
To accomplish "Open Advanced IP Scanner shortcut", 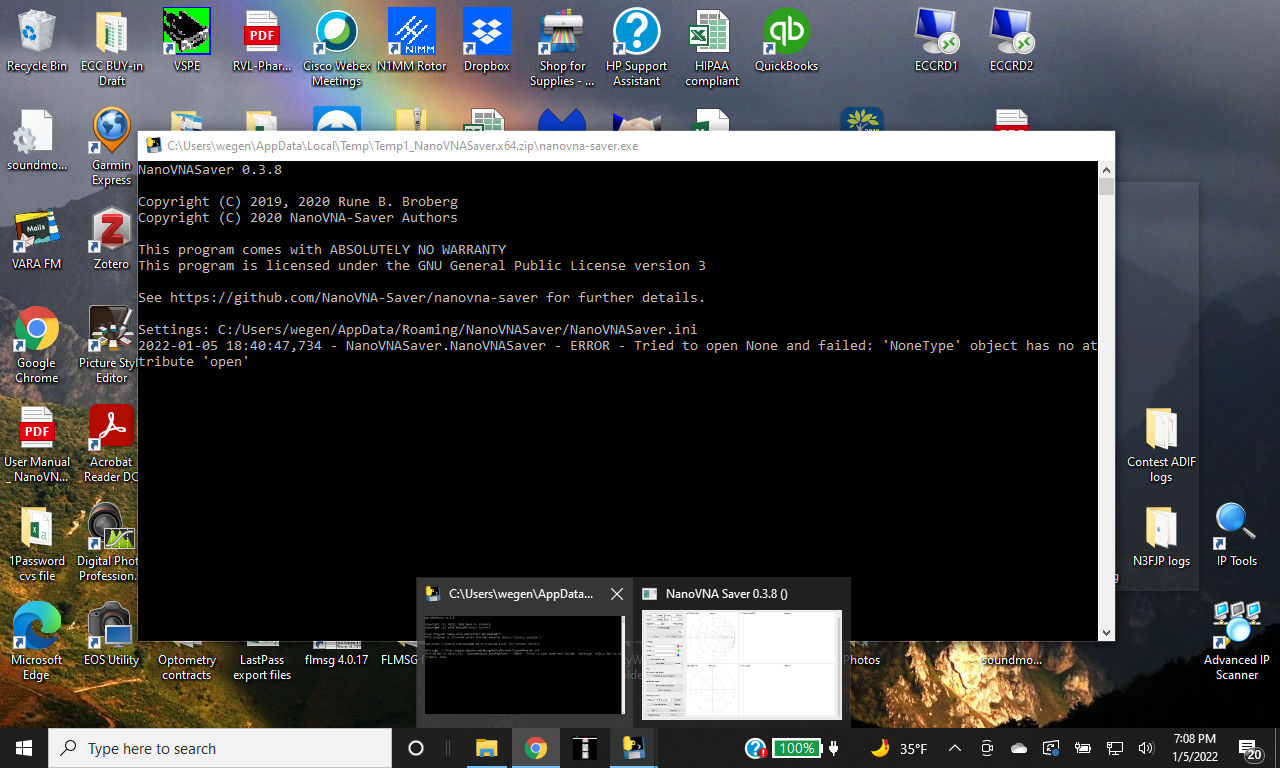I will 1237,642.
